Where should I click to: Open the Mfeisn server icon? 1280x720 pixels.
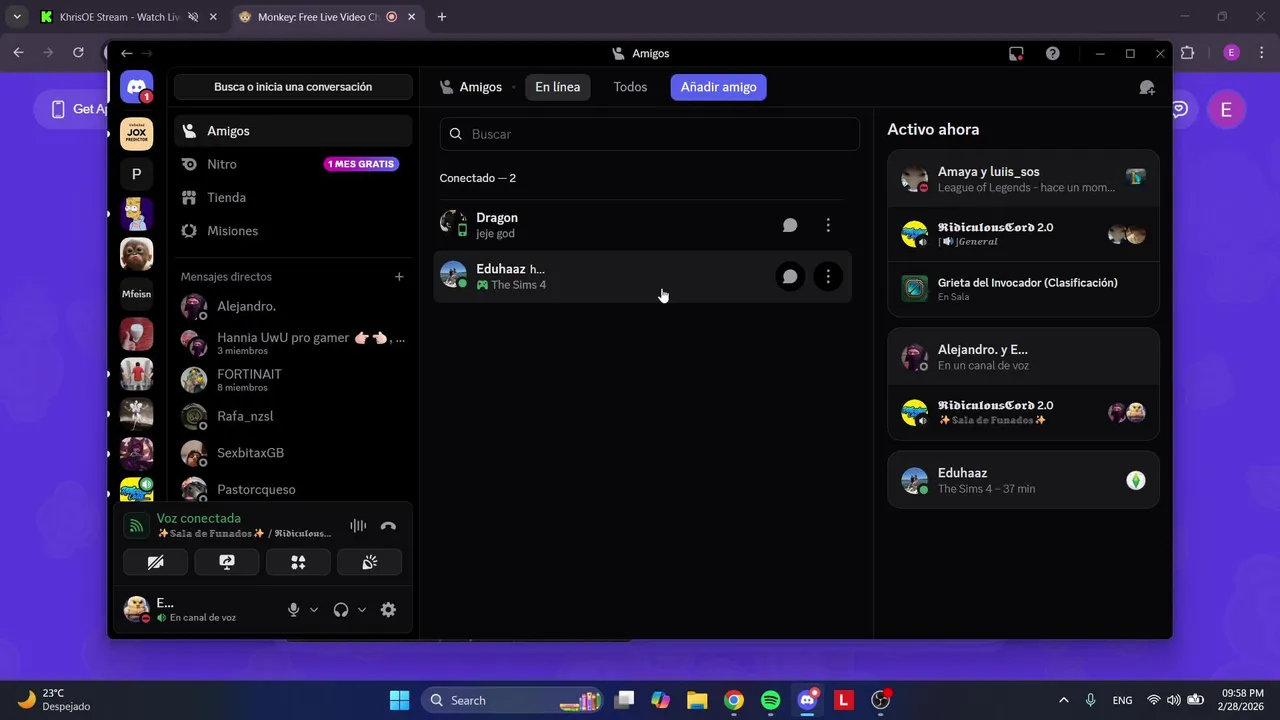137,294
